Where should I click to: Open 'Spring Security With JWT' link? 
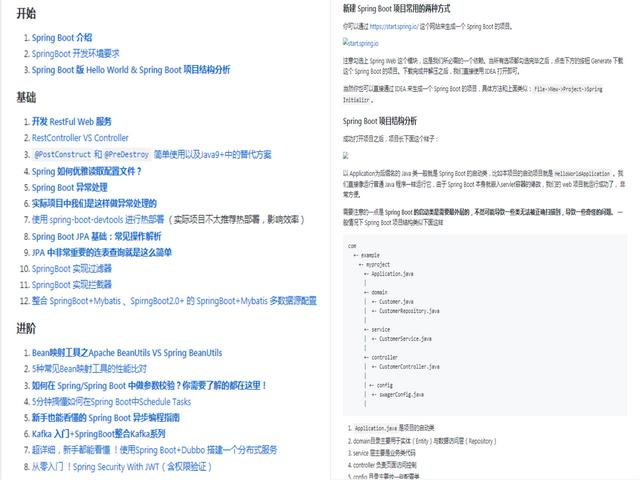pos(122,467)
